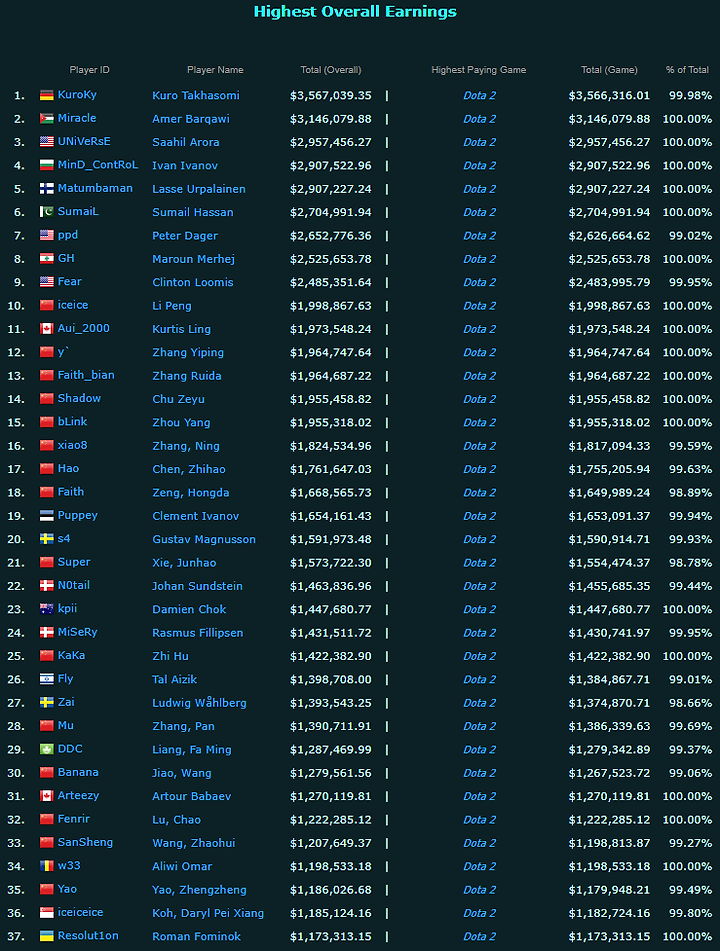This screenshot has height=951, width=720.
Task: Open player name Clement Ivanov
Action: (195, 516)
